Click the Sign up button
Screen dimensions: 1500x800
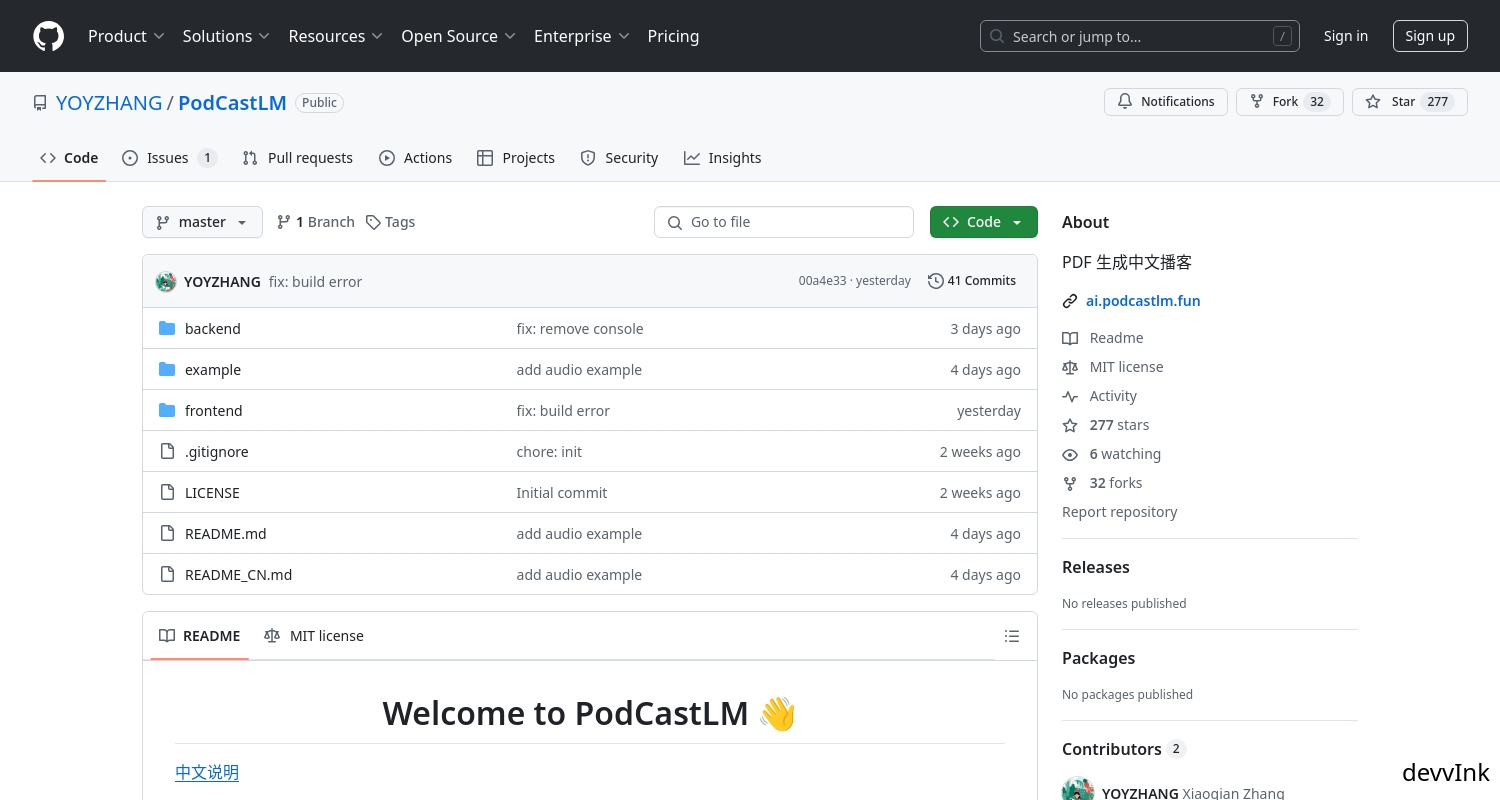pyautogui.click(x=1430, y=36)
